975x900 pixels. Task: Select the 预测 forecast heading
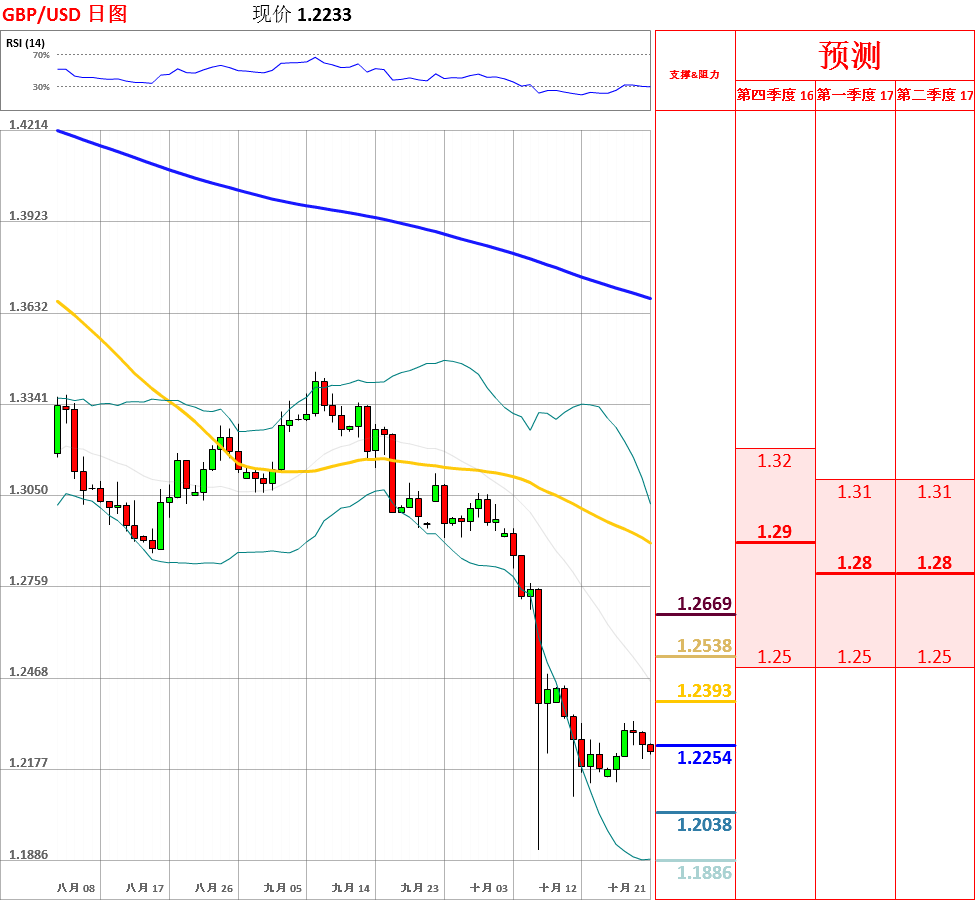point(850,55)
